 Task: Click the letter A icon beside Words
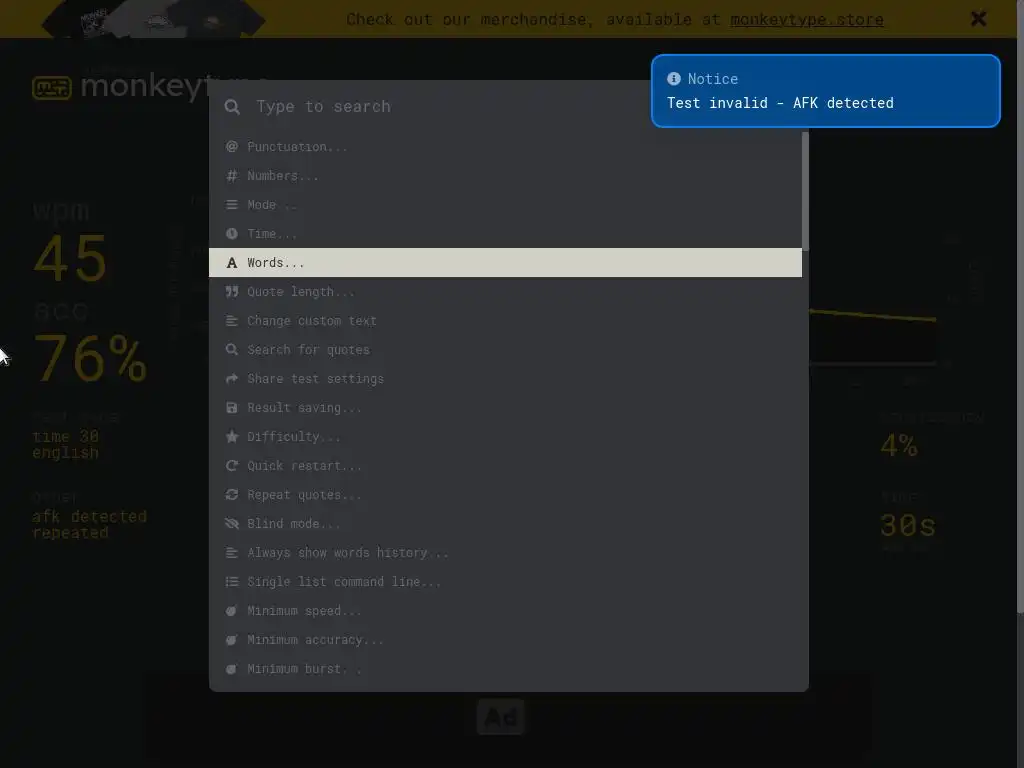click(x=232, y=263)
